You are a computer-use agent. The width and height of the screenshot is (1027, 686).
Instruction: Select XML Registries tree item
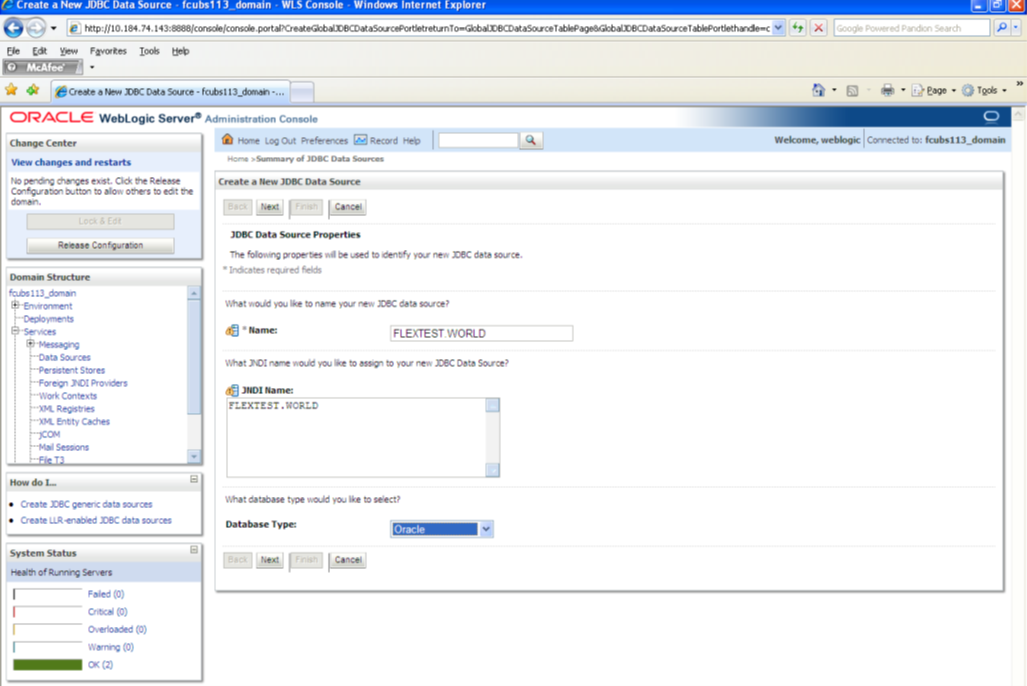pyautogui.click(x=66, y=408)
